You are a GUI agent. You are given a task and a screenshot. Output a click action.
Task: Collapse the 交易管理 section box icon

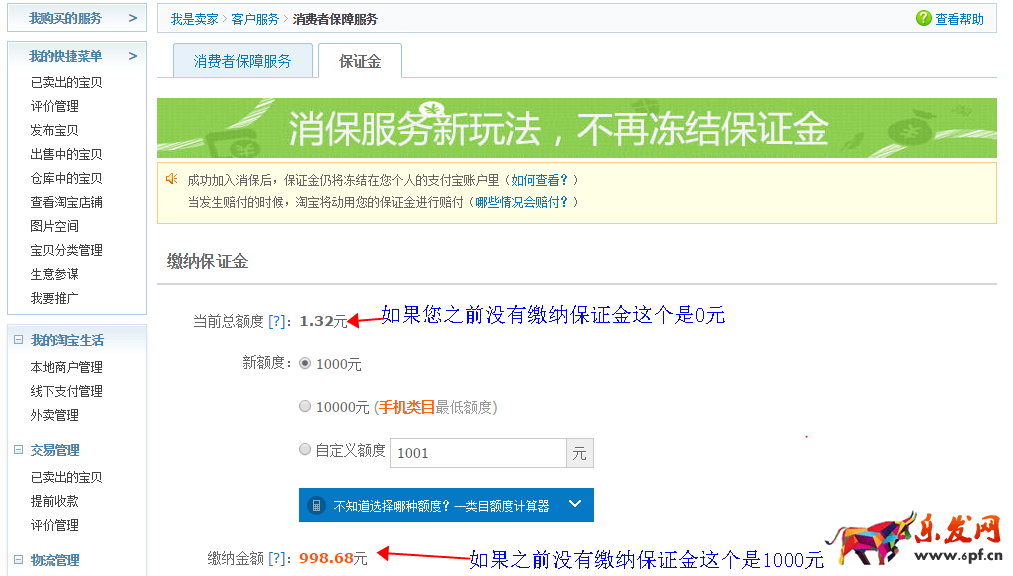tap(18, 450)
